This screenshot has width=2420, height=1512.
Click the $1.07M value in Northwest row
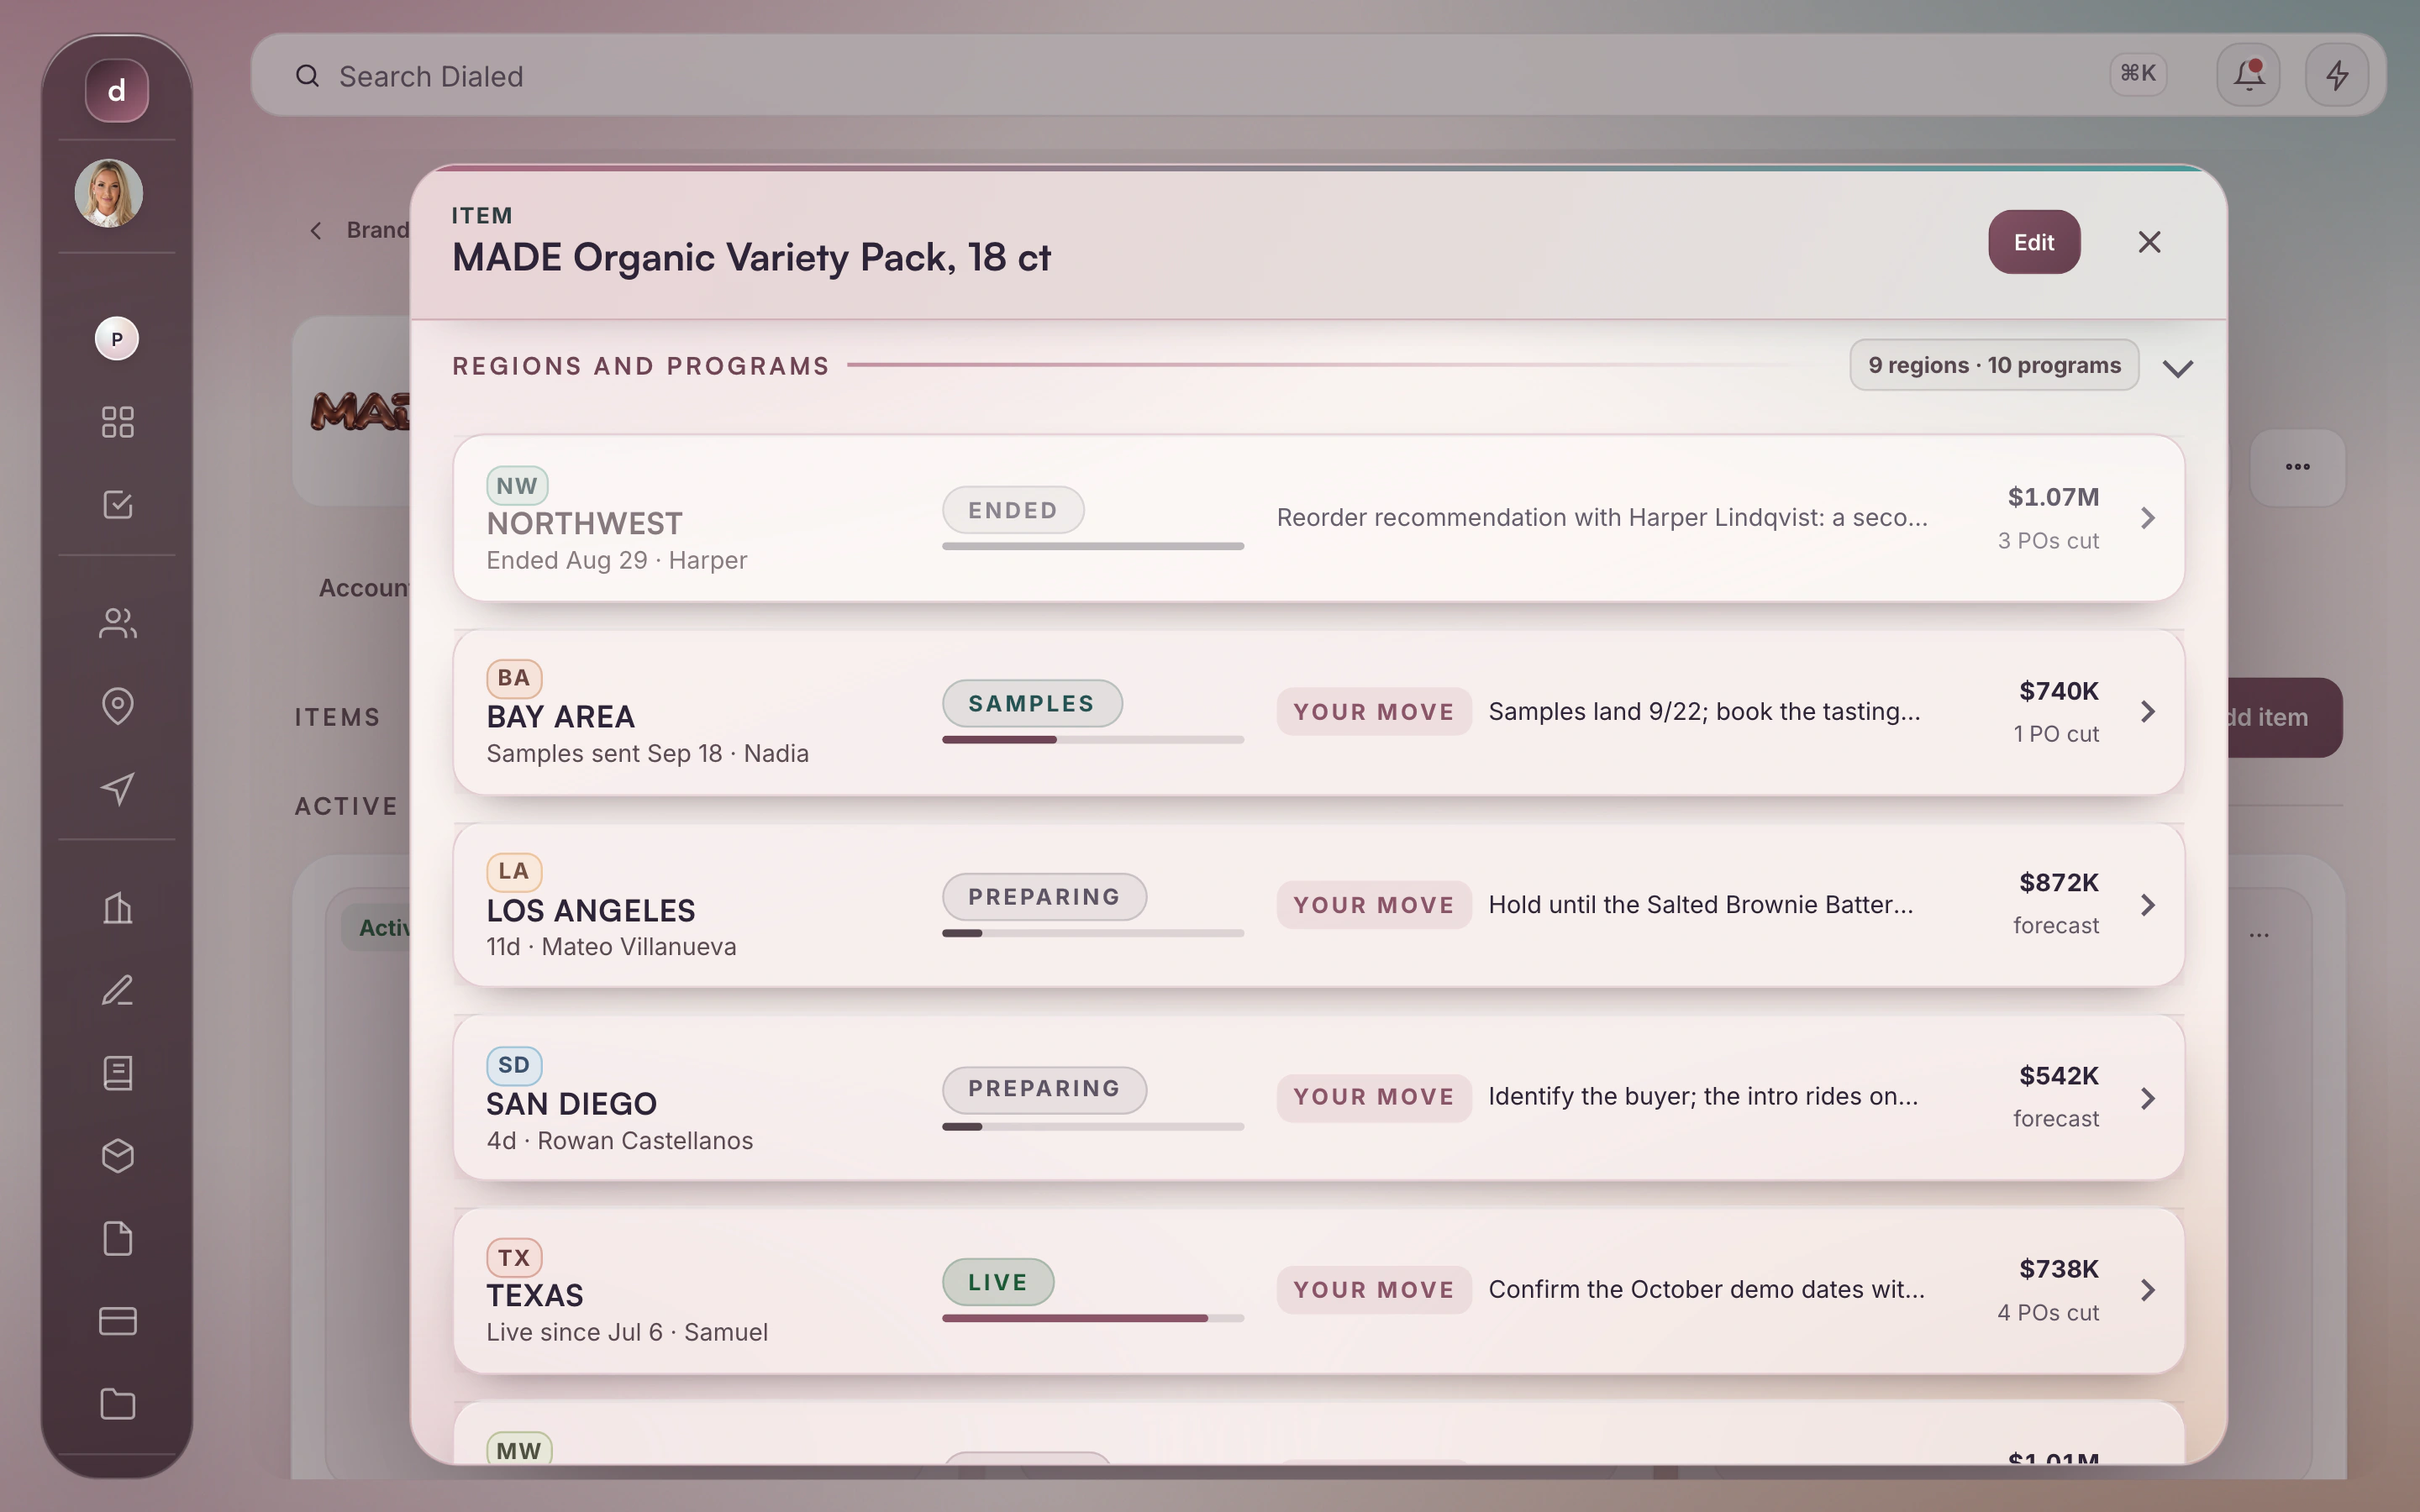[x=2053, y=497]
